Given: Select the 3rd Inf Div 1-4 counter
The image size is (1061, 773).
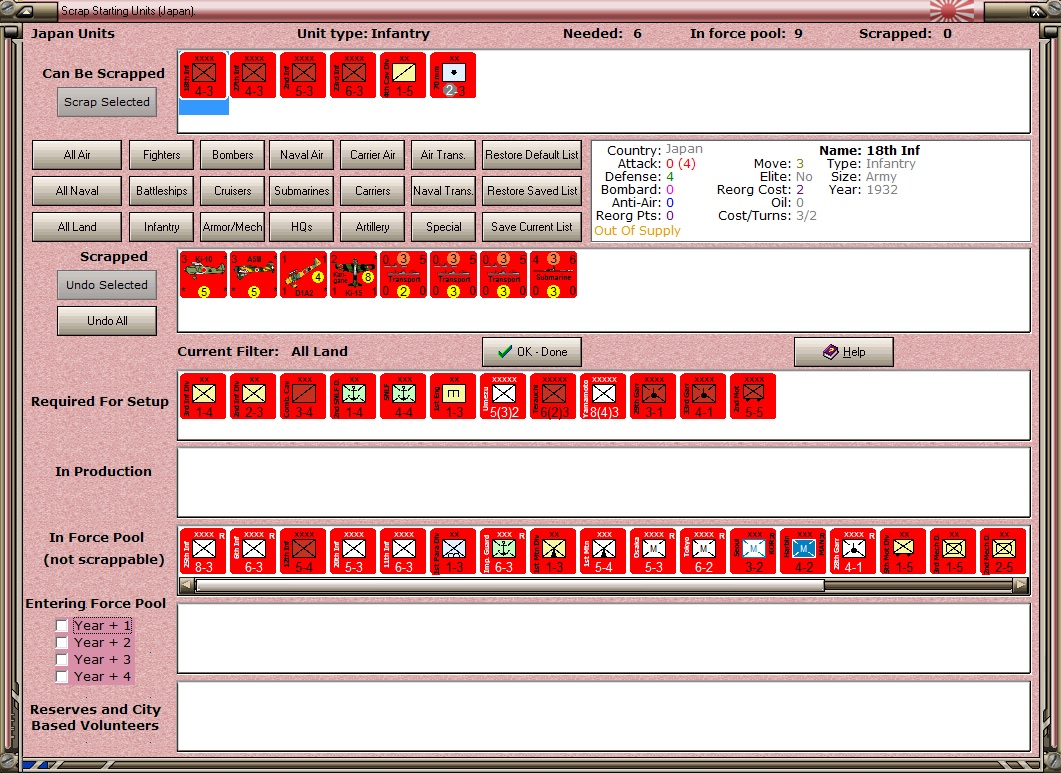Looking at the screenshot, I should [204, 397].
